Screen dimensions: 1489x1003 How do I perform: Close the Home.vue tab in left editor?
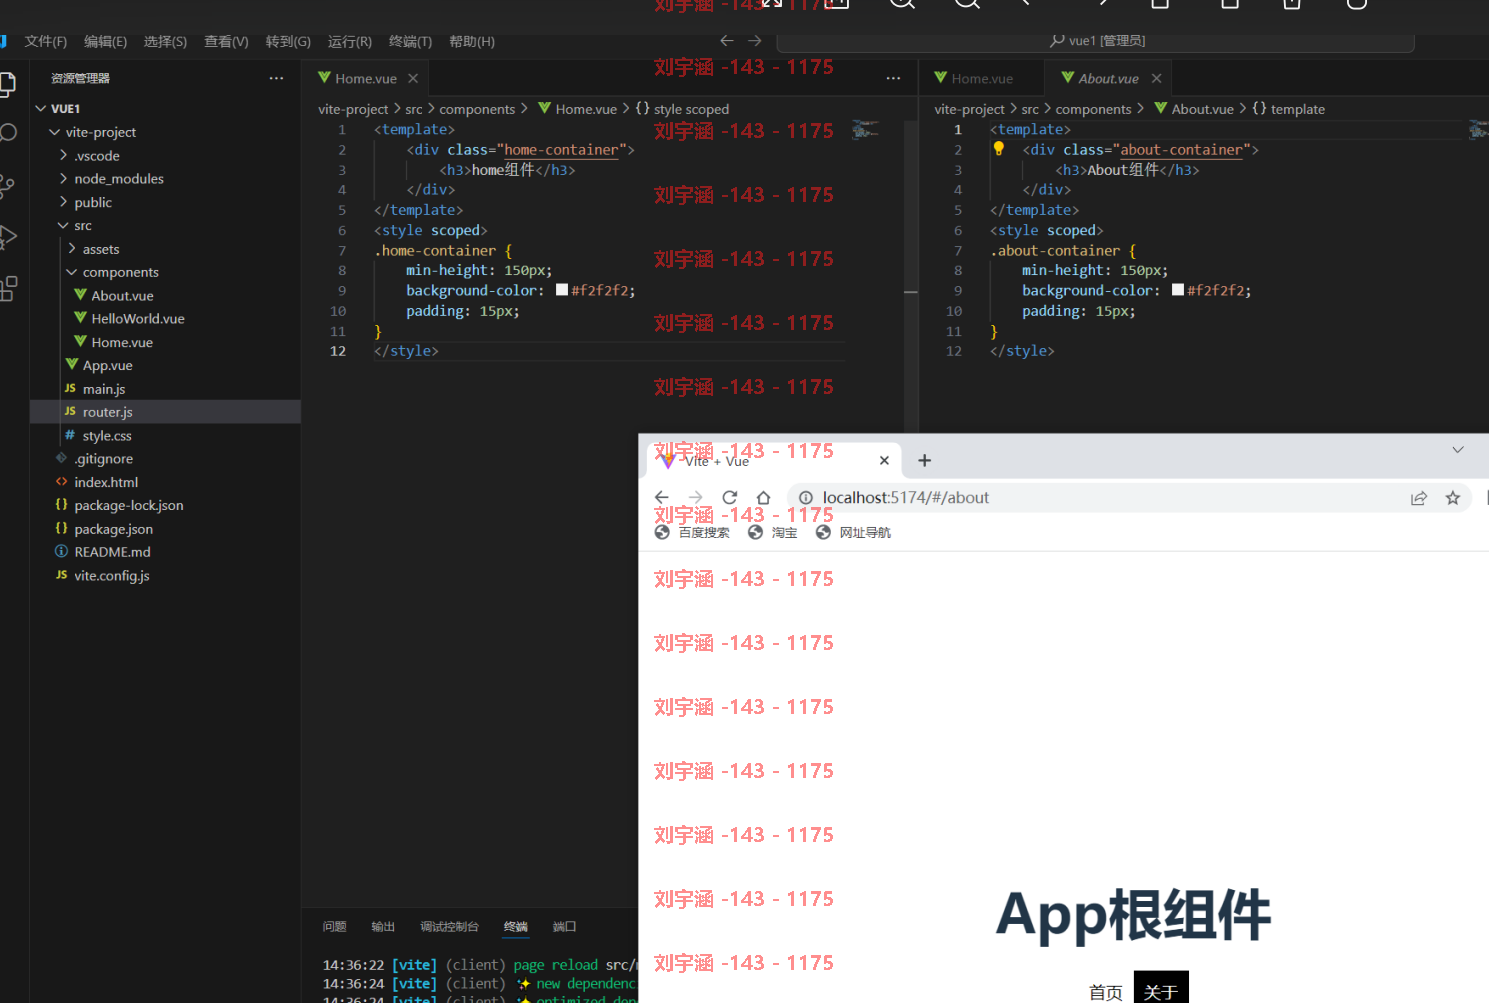(413, 78)
